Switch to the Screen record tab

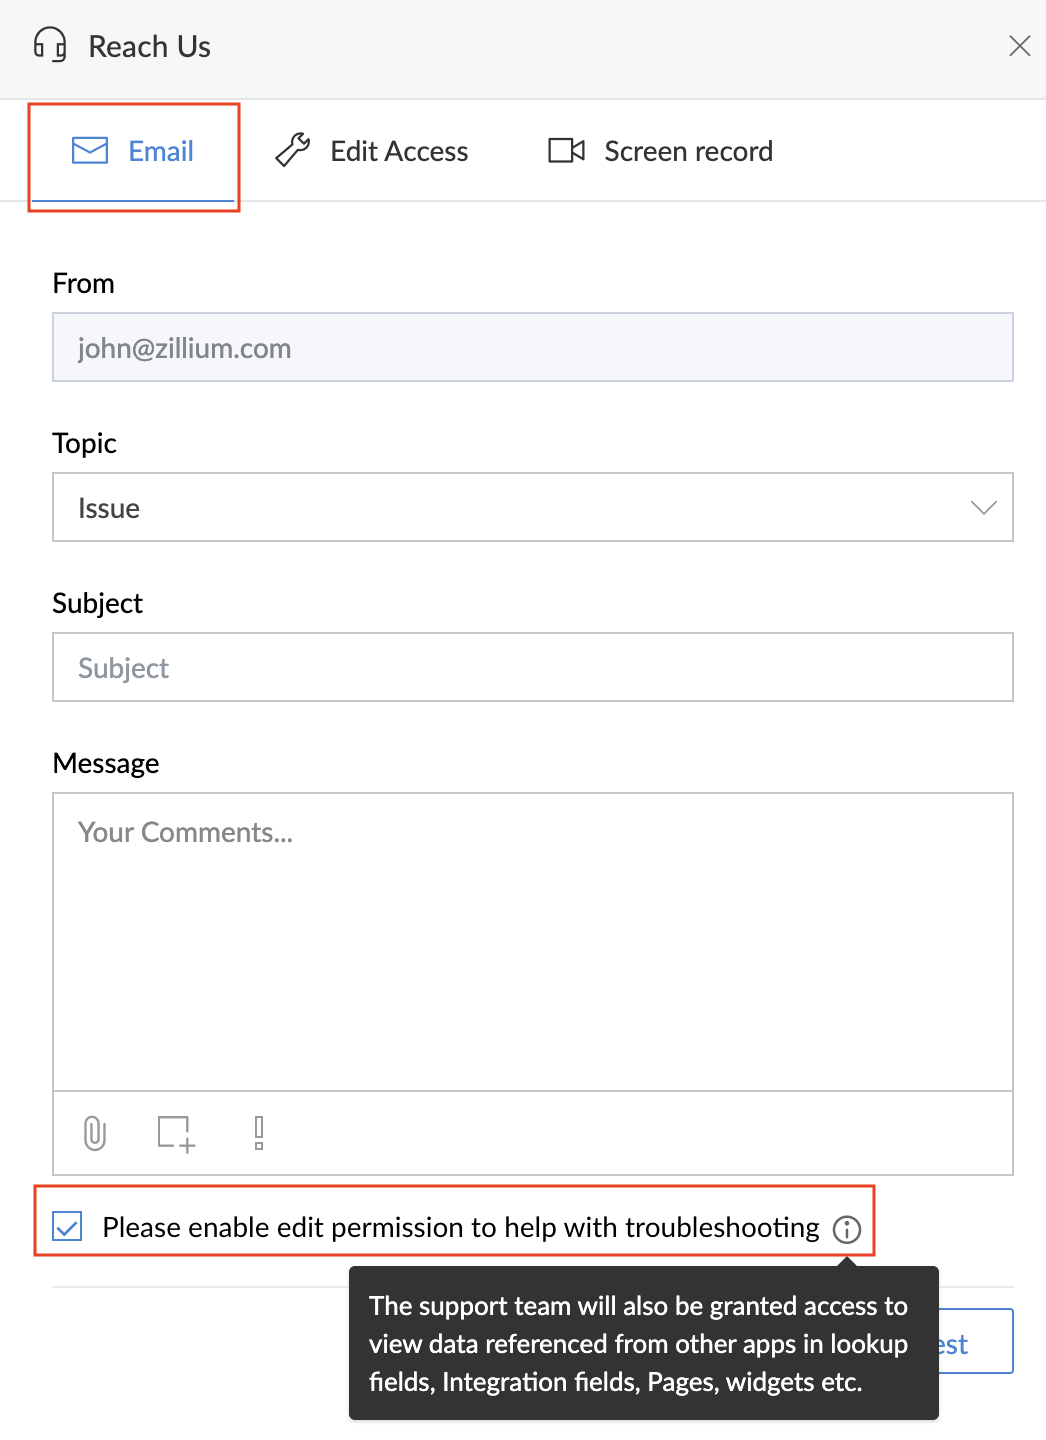[661, 151]
